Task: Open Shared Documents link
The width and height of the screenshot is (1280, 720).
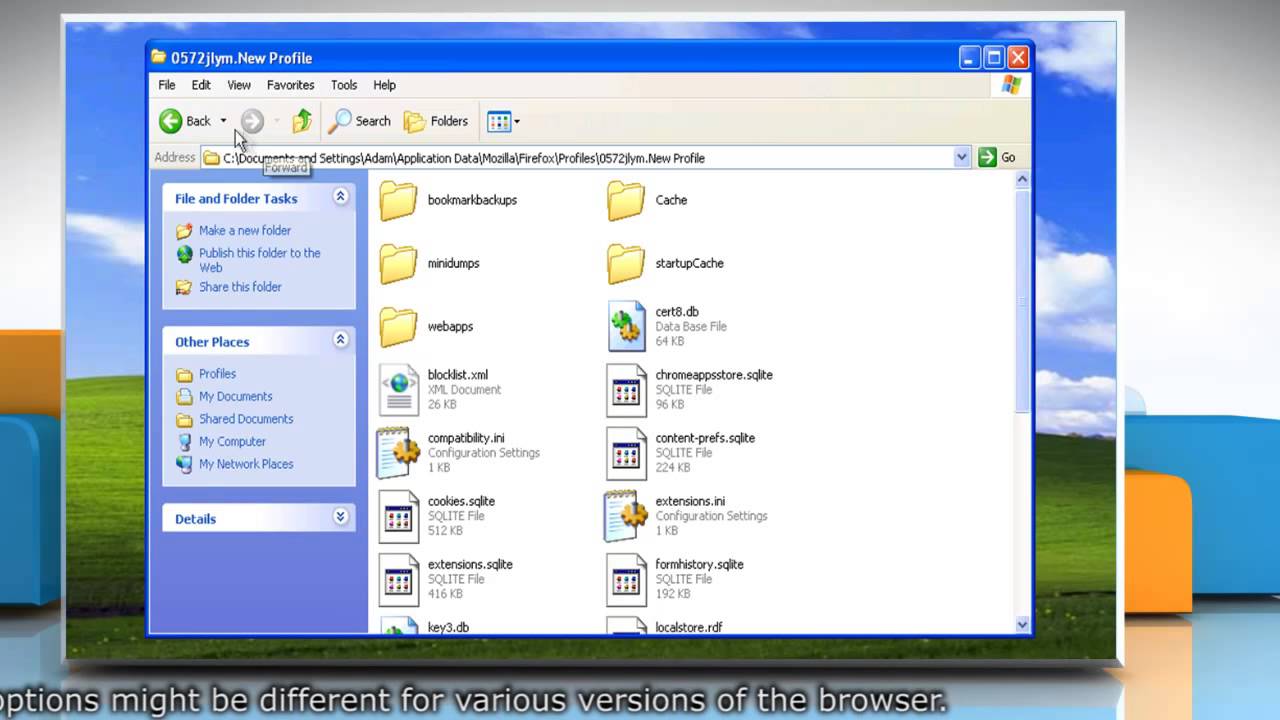Action: [x=246, y=419]
